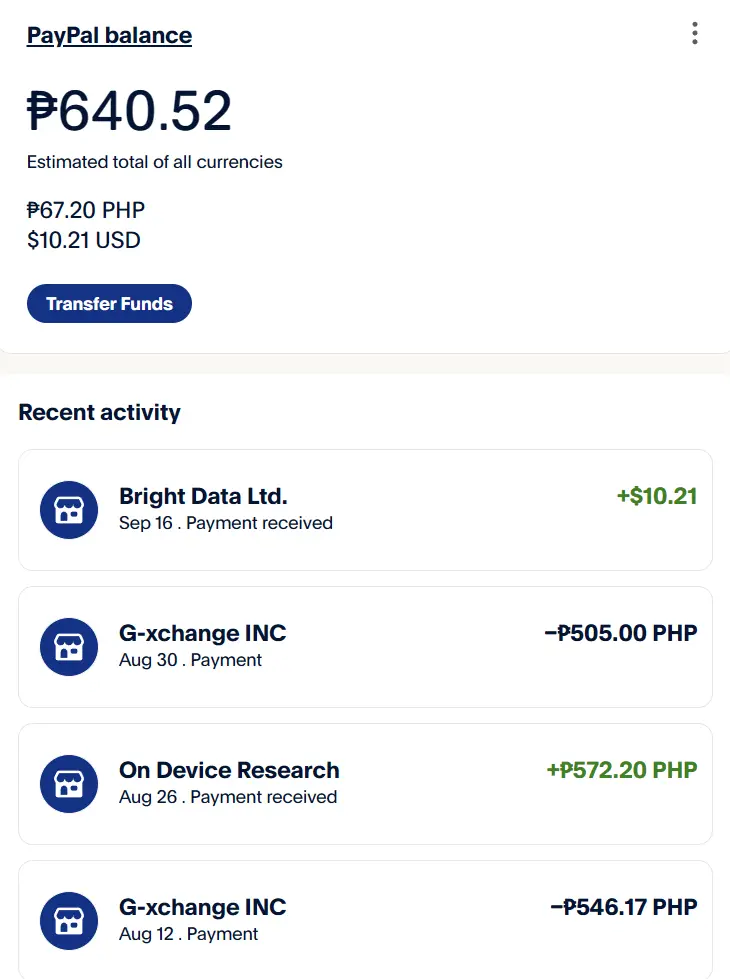Click the ₱640.52 total balance

pos(129,111)
